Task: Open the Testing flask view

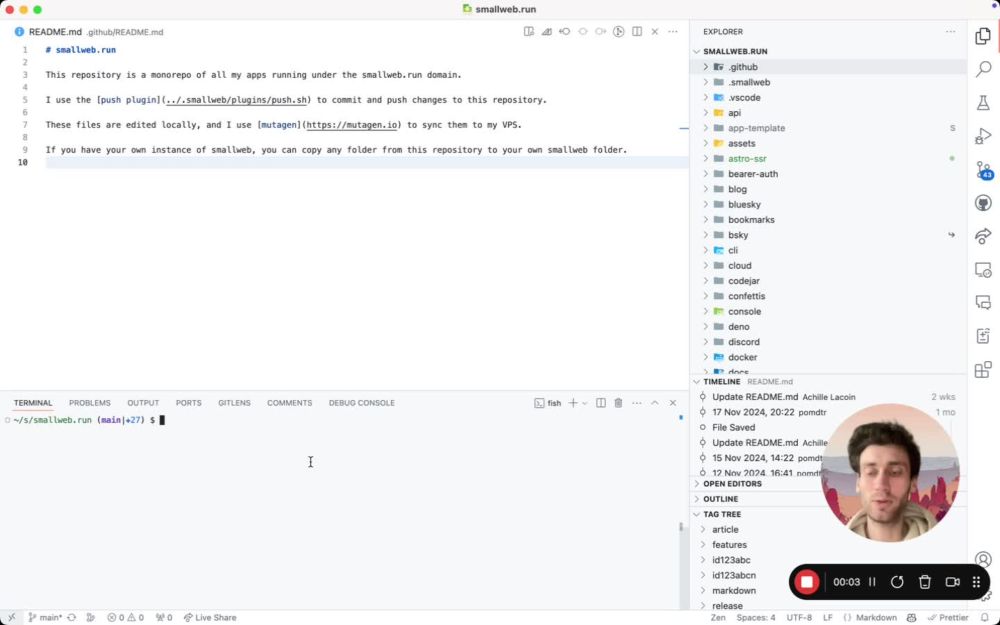Action: pos(983,103)
